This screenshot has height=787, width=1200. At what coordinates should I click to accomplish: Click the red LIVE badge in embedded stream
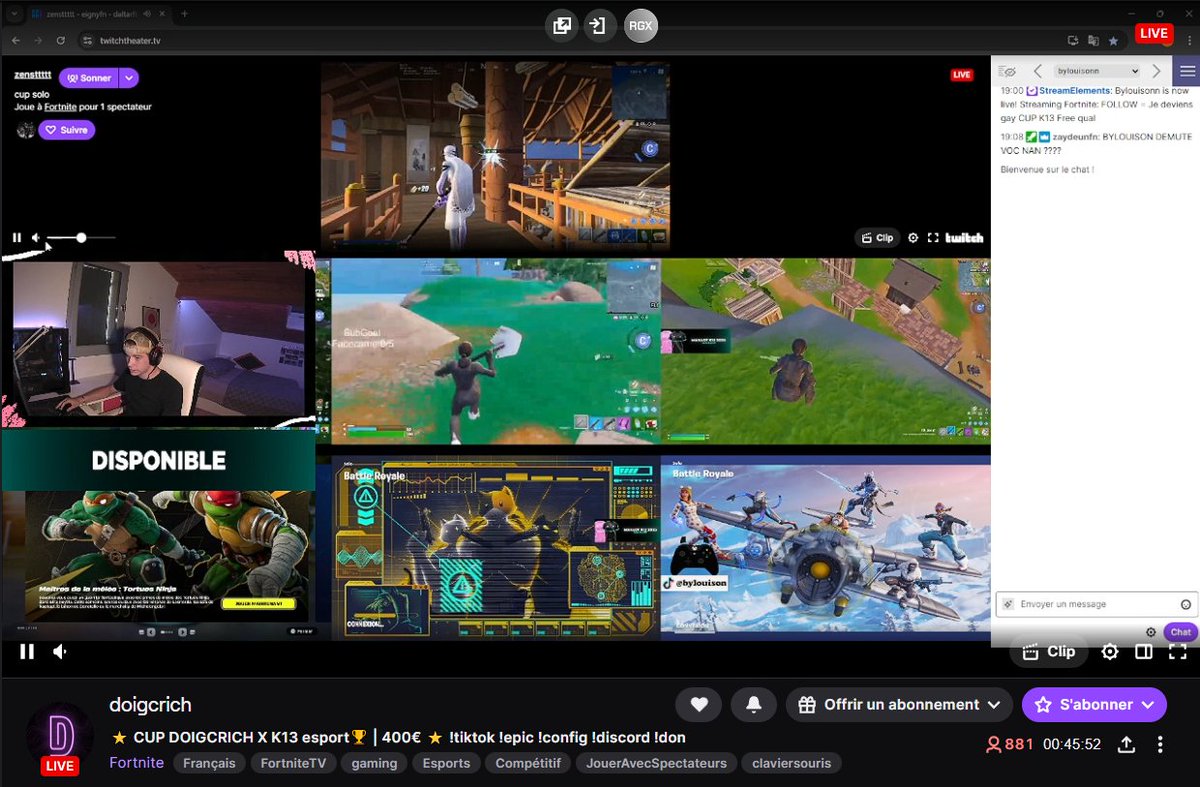pyautogui.click(x=962, y=75)
